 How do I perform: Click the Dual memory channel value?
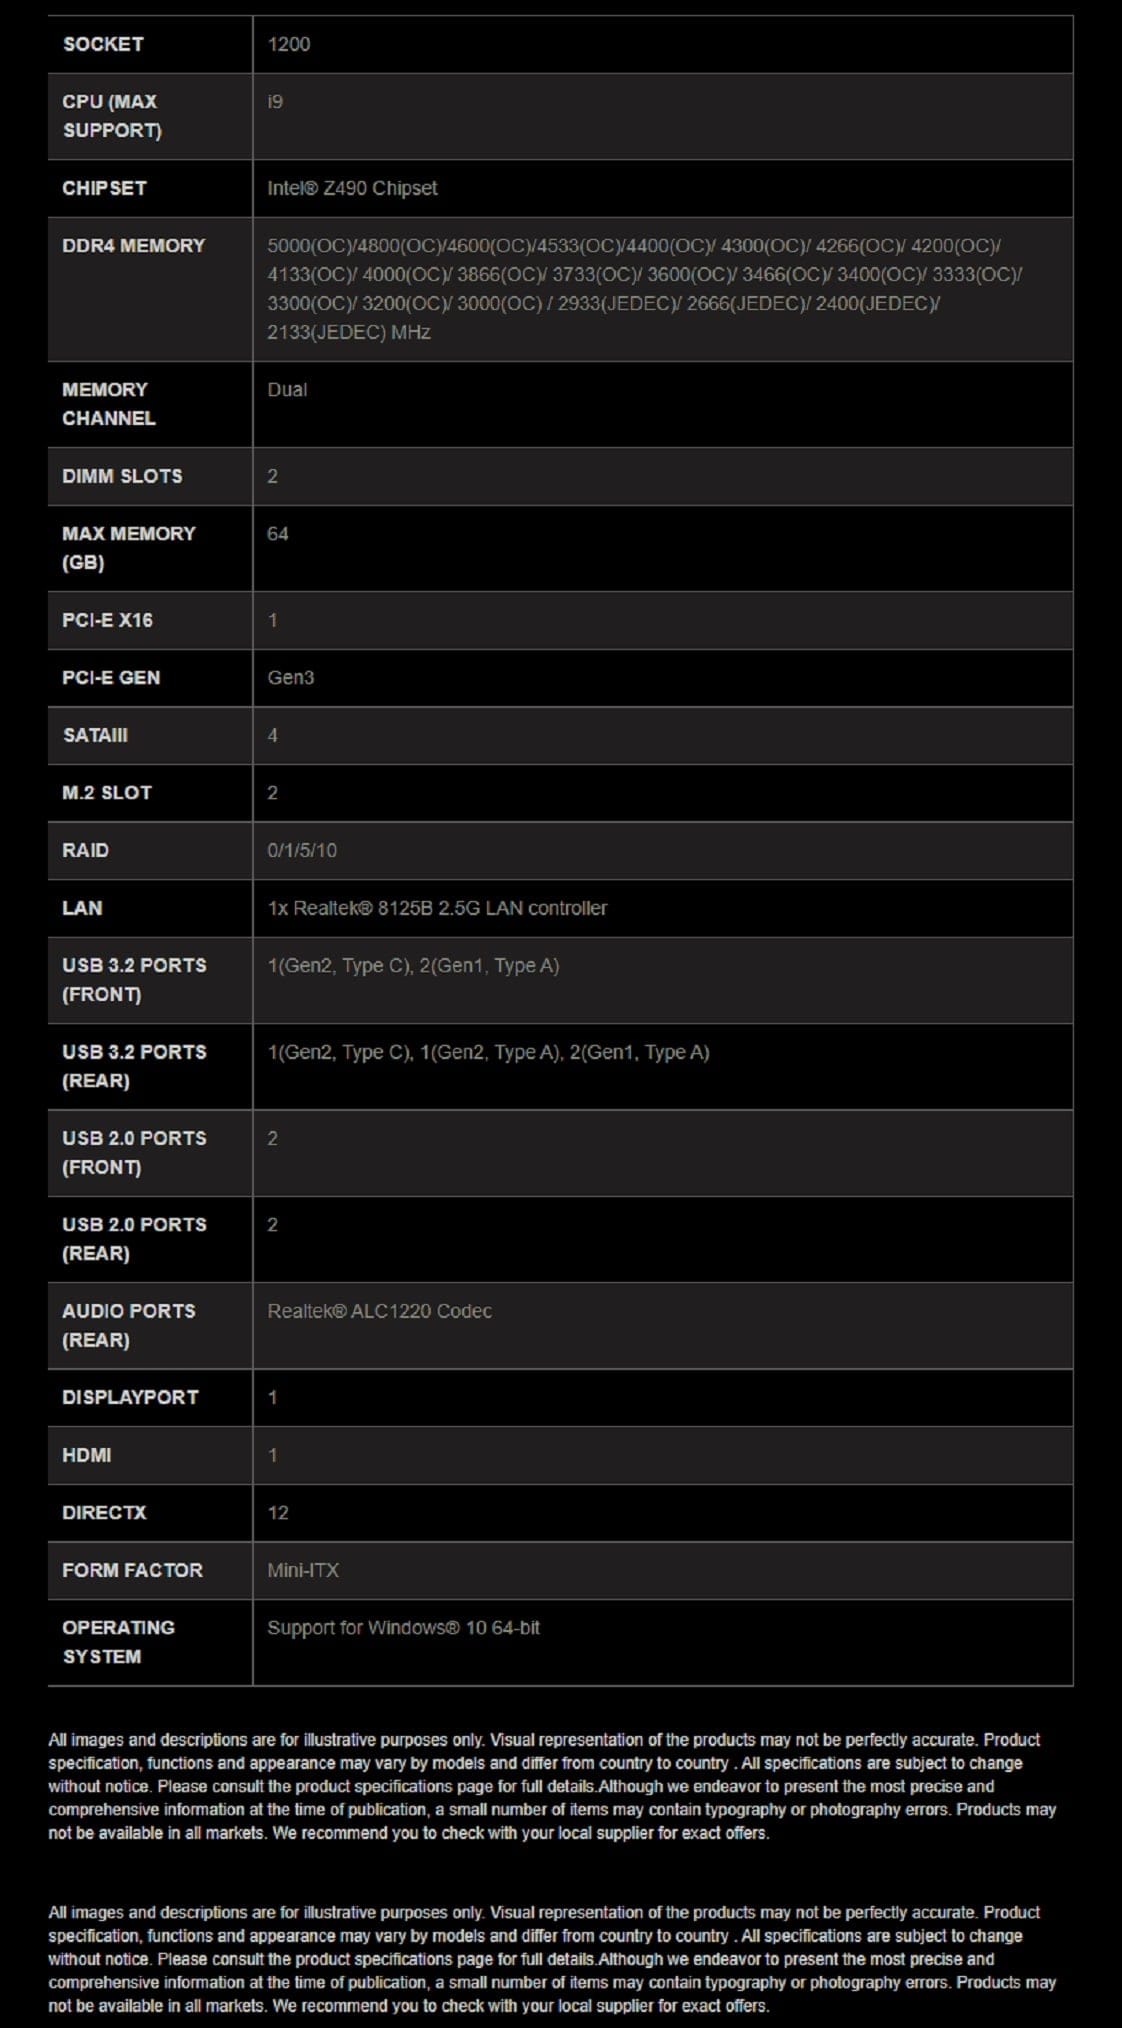tap(287, 390)
